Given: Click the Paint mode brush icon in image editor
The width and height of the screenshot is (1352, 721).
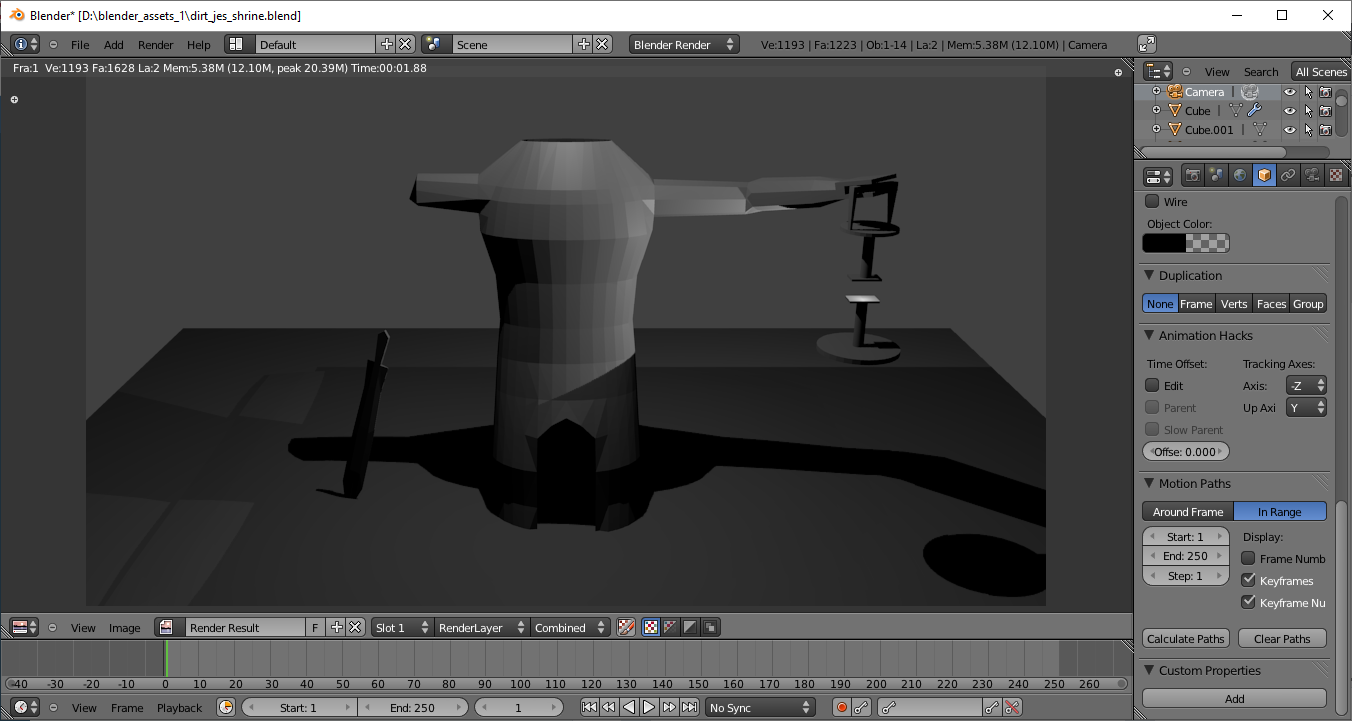Looking at the screenshot, I should [627, 628].
